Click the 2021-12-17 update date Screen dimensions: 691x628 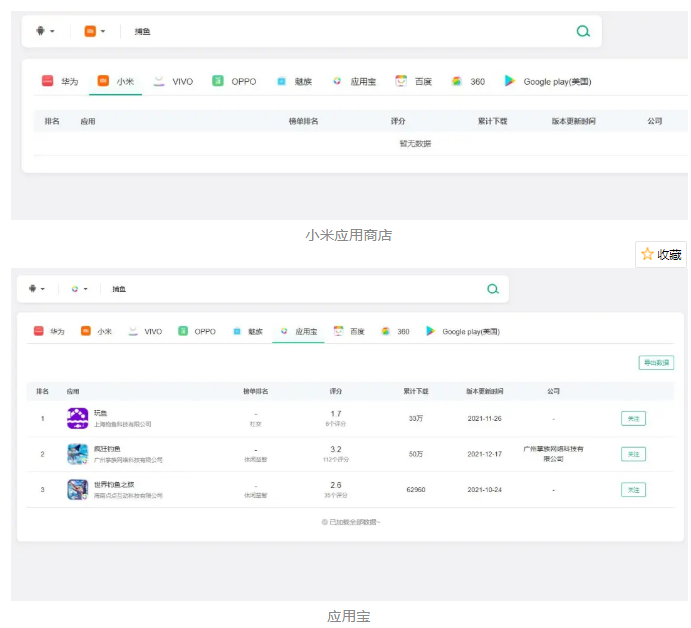(x=484, y=454)
